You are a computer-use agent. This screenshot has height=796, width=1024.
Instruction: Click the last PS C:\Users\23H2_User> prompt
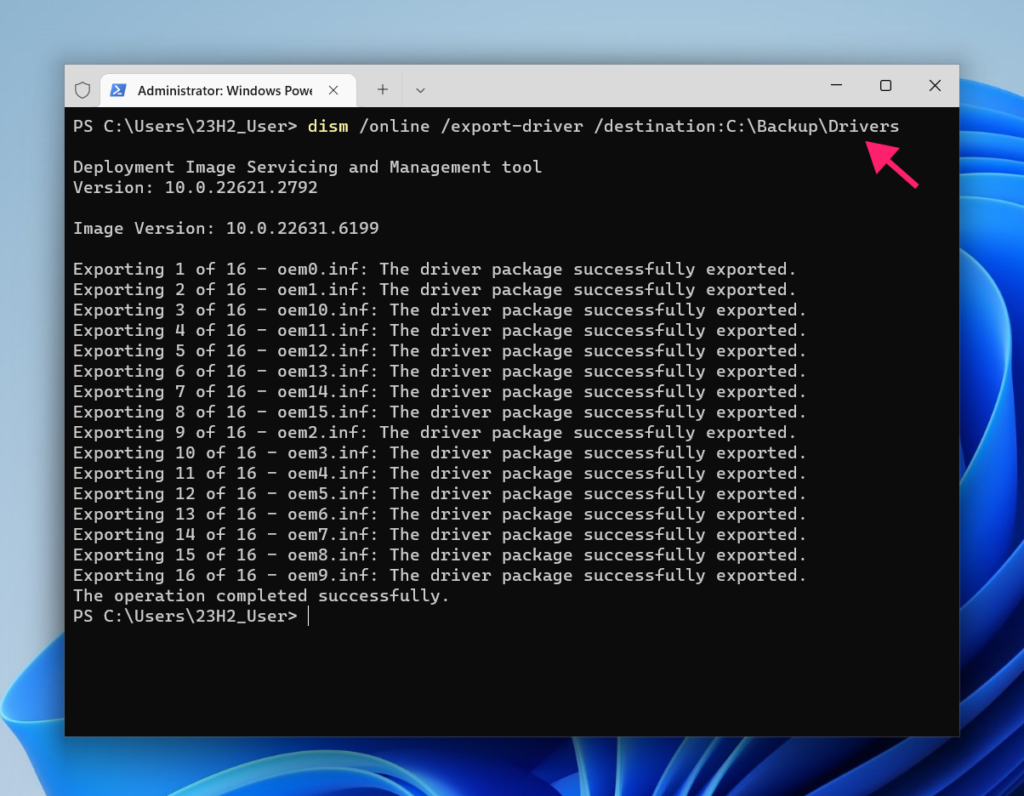pyautogui.click(x=185, y=616)
